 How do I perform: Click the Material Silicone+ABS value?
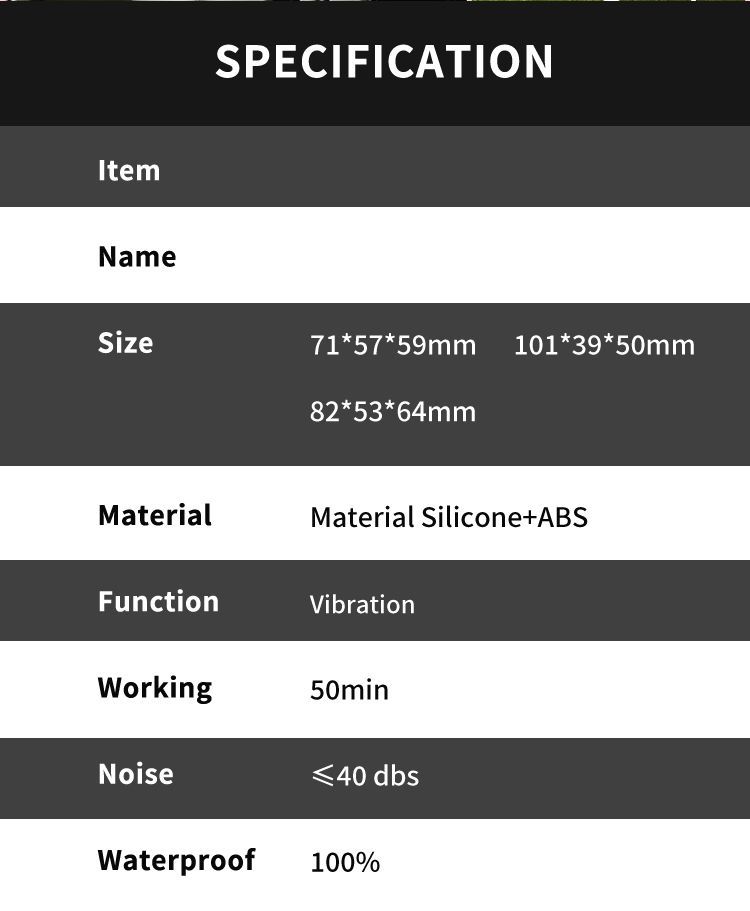[449, 517]
